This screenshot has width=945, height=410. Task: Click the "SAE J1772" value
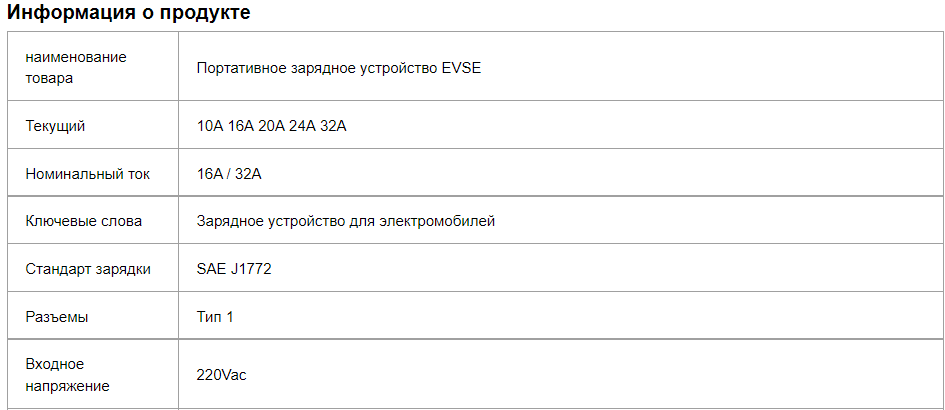(234, 269)
